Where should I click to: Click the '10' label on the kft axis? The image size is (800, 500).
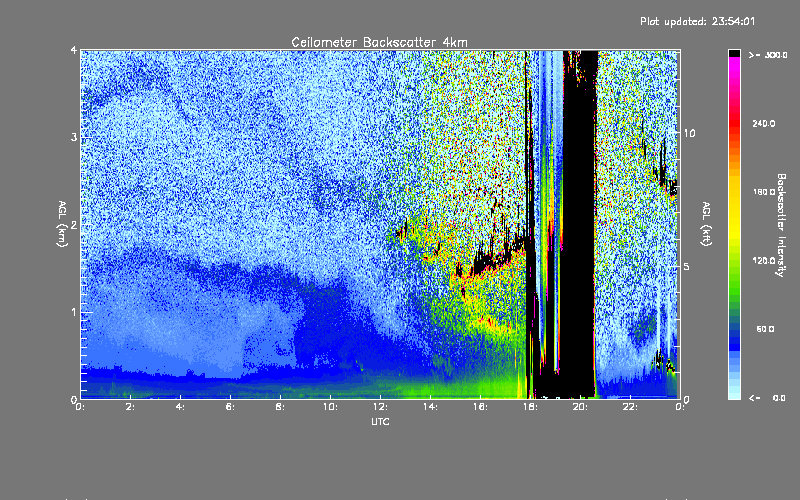pyautogui.click(x=689, y=133)
